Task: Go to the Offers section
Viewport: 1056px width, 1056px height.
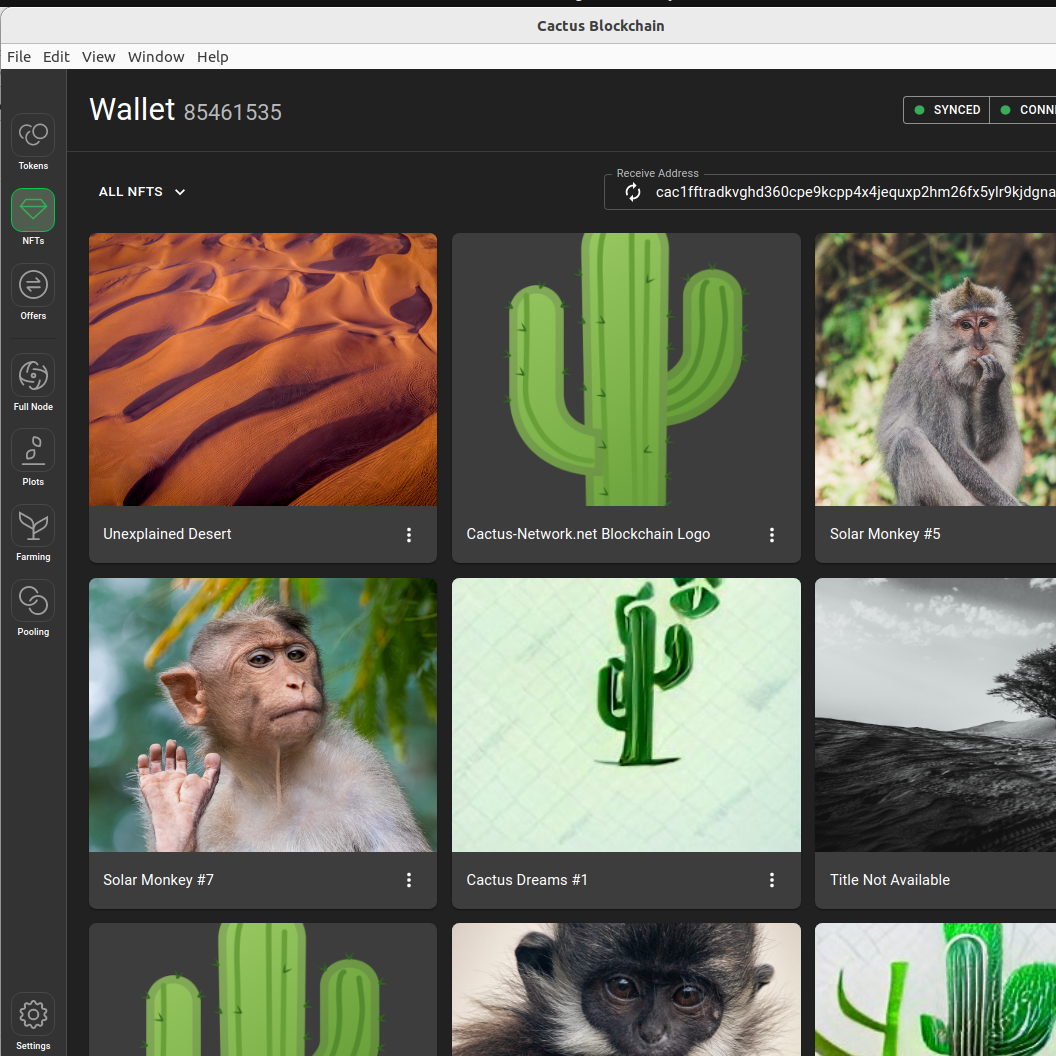Action: point(33,285)
